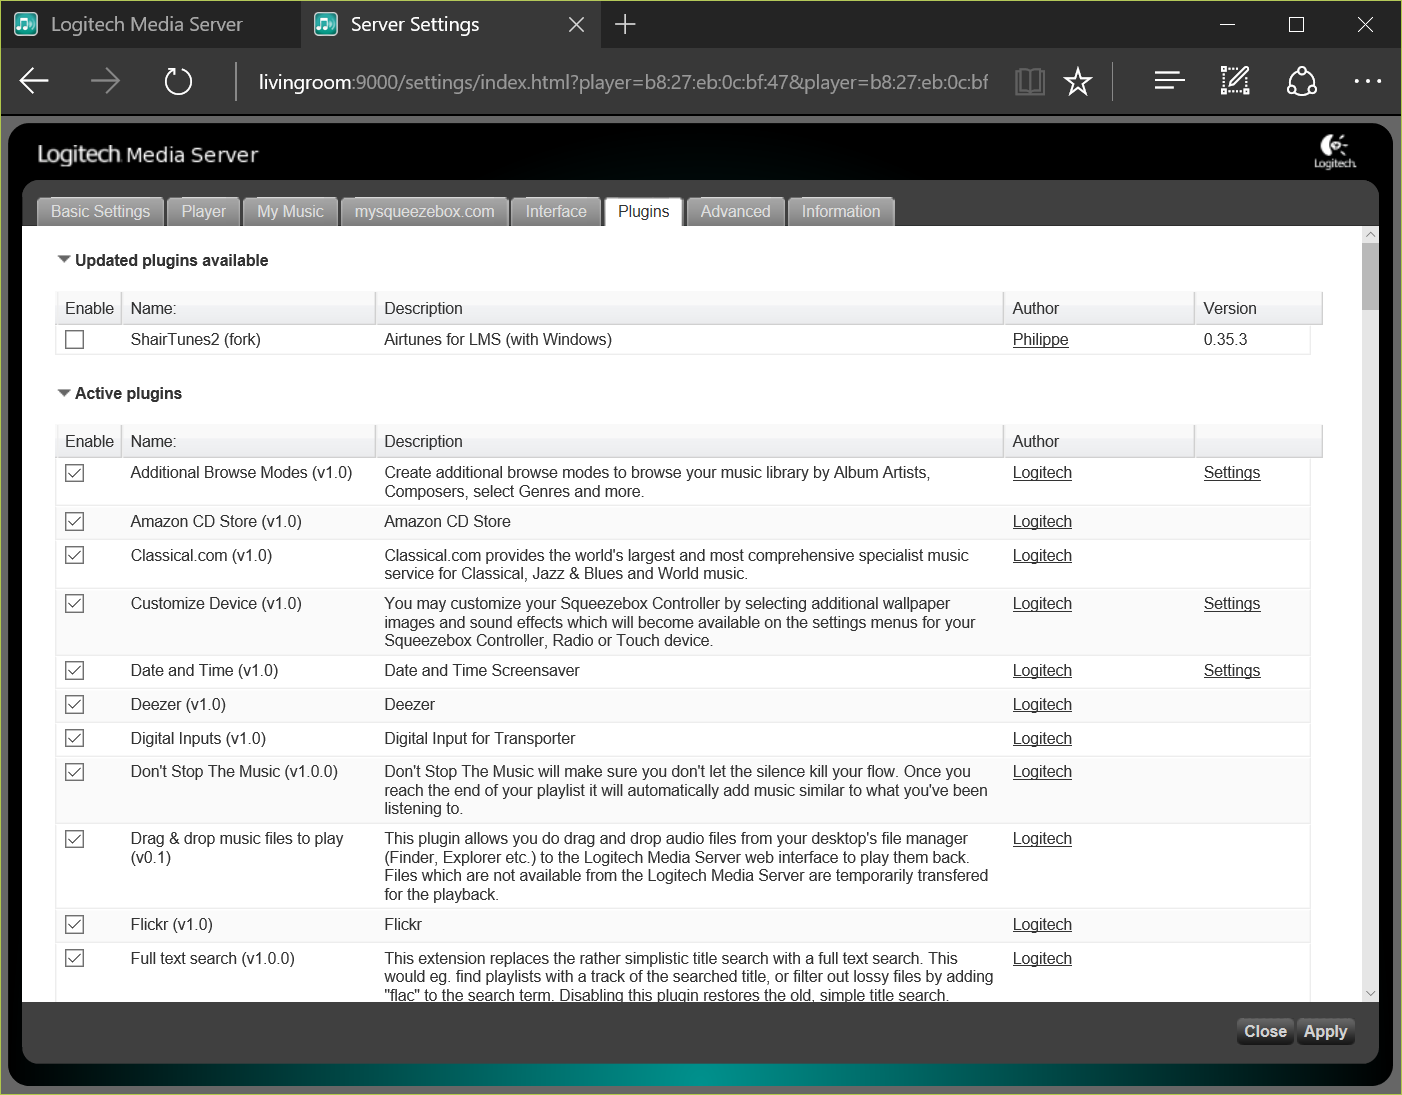Uncheck Drag & drop music files plugin
This screenshot has width=1402, height=1095.
tap(75, 839)
